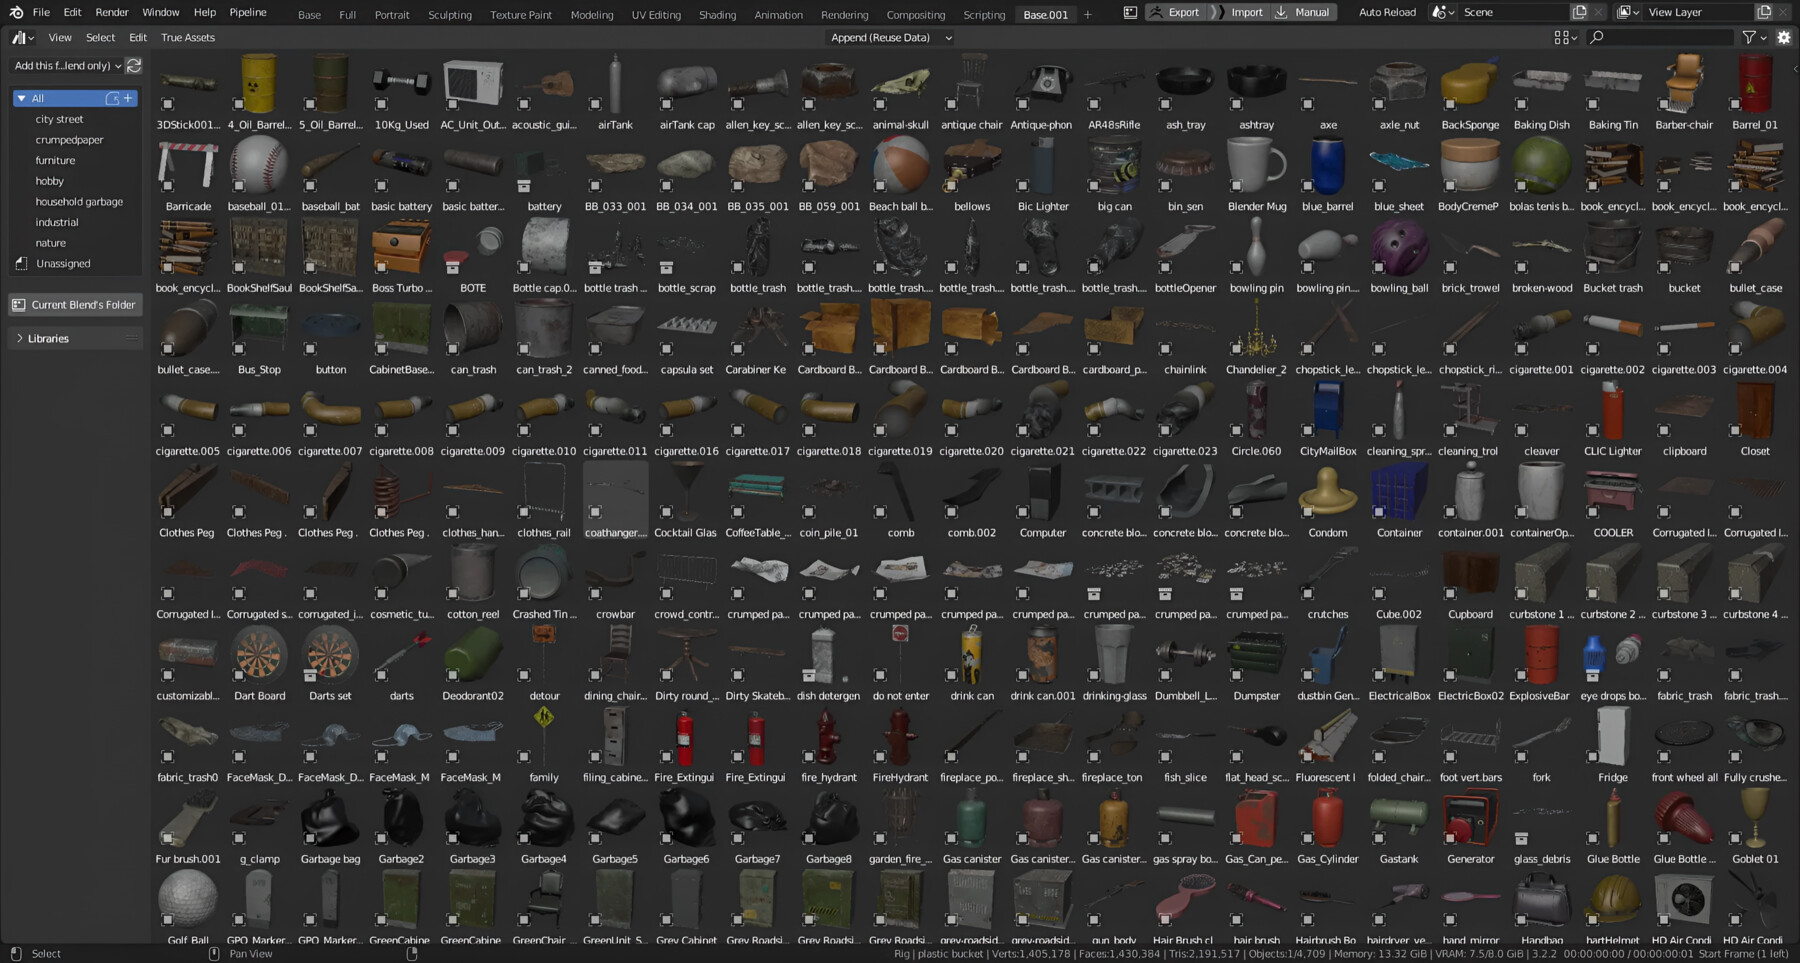Add a new workspace with the plus tab
The width and height of the screenshot is (1800, 963).
1088,14
